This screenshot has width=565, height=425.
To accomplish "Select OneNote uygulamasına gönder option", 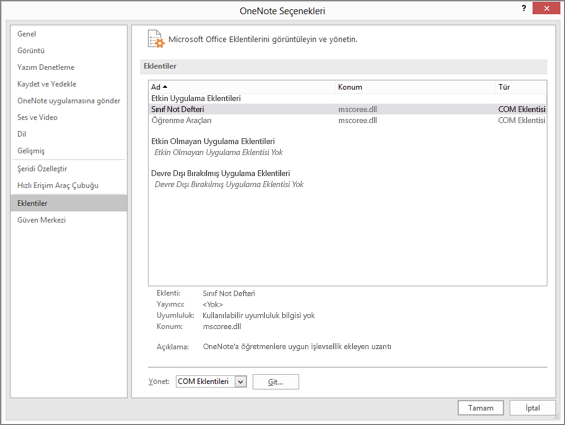I will click(68, 101).
